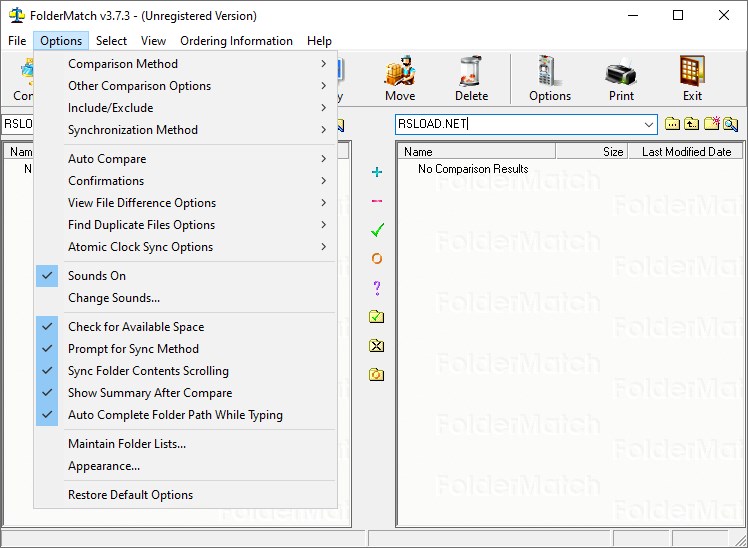748x548 pixels.
Task: Click the Delete toolbar icon
Action: point(471,78)
